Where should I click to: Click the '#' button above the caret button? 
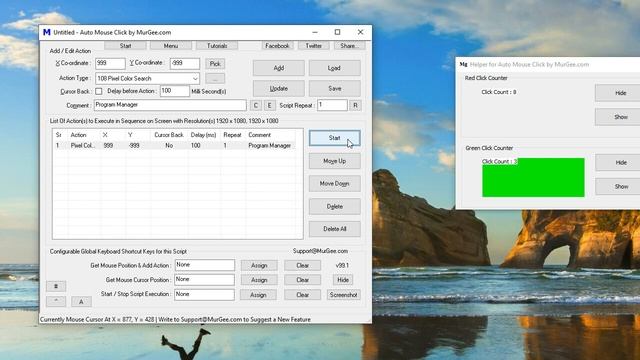[x=56, y=287]
